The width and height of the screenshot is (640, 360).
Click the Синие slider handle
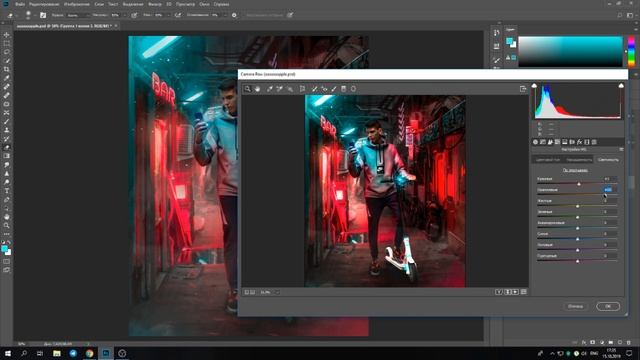pos(578,239)
